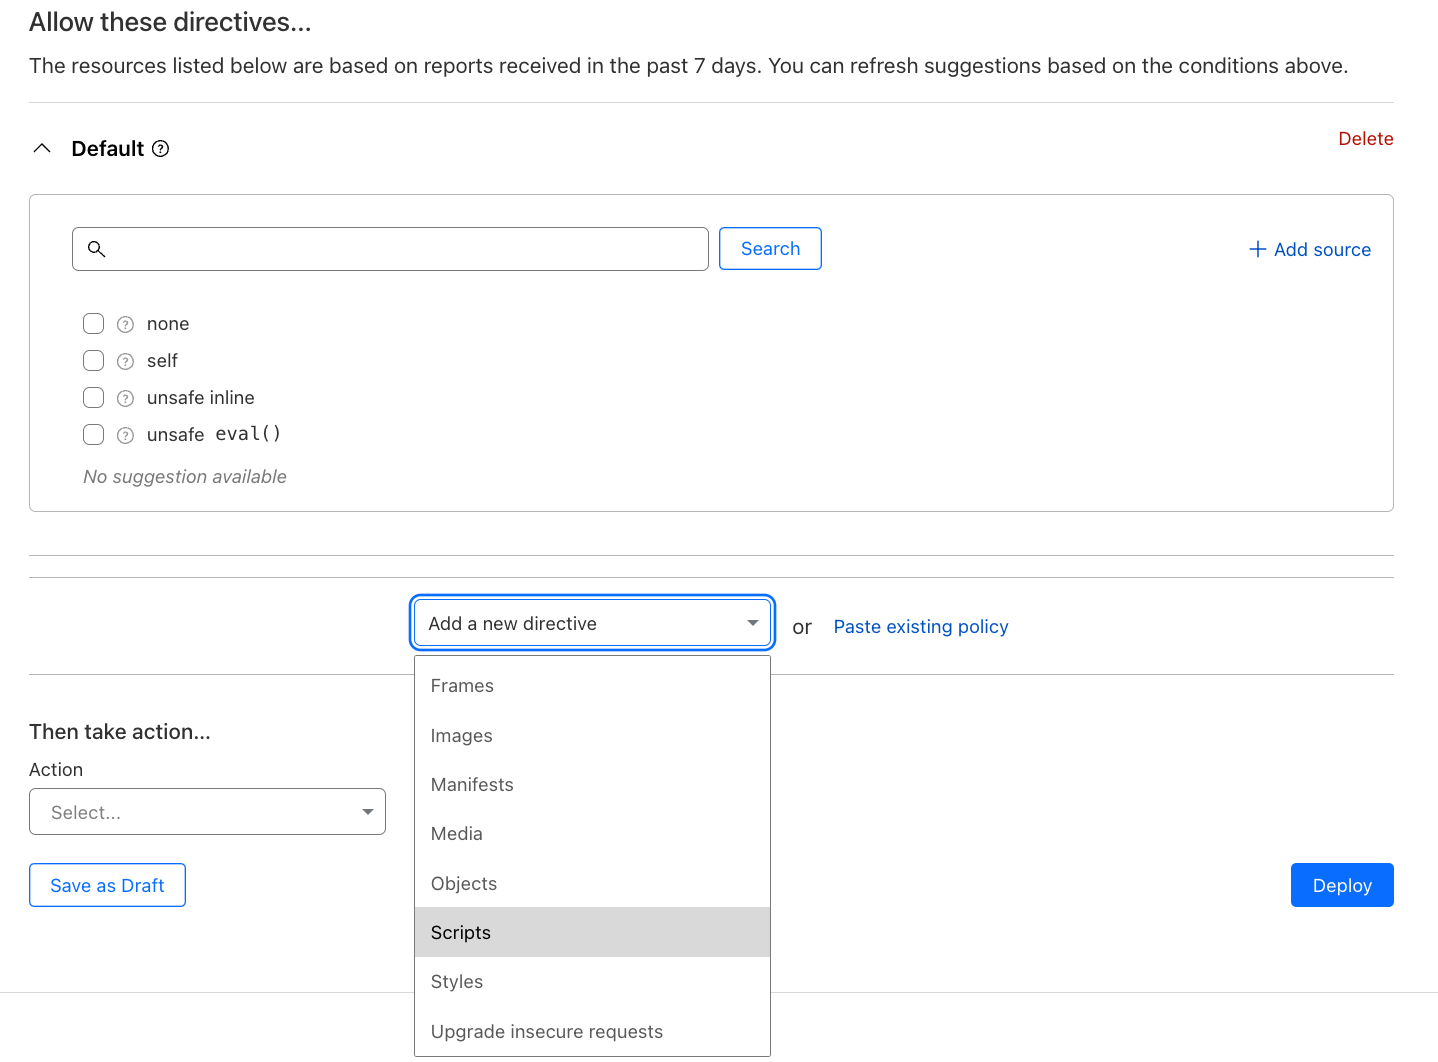Click the No suggestion available text

tap(185, 477)
